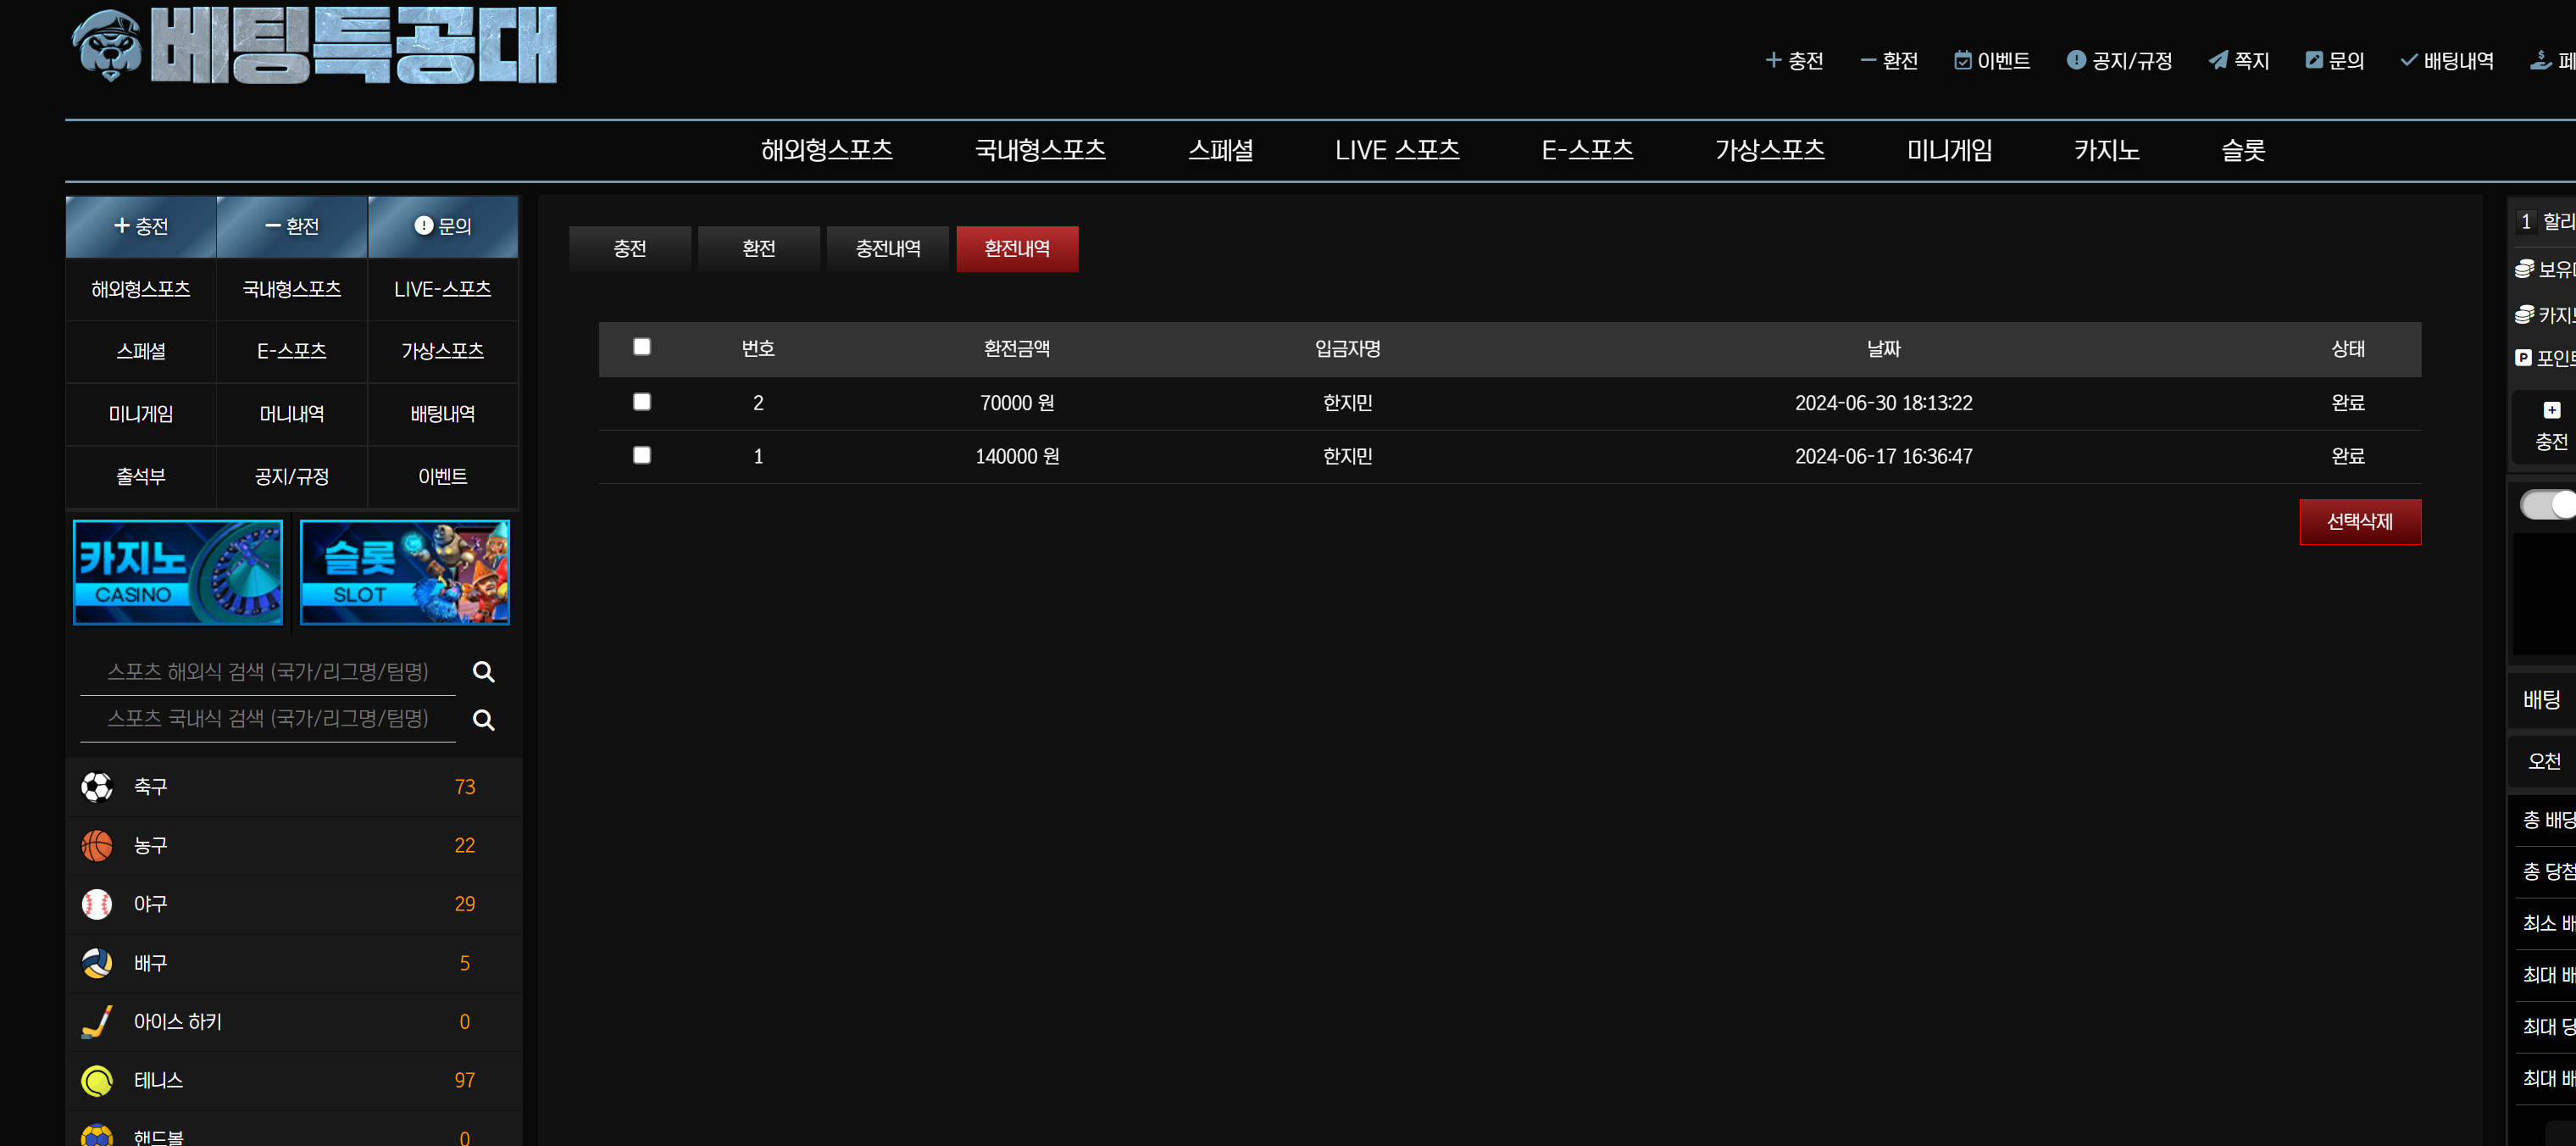
Task: Open LIVE 스포츠 from main navigation
Action: [1396, 151]
